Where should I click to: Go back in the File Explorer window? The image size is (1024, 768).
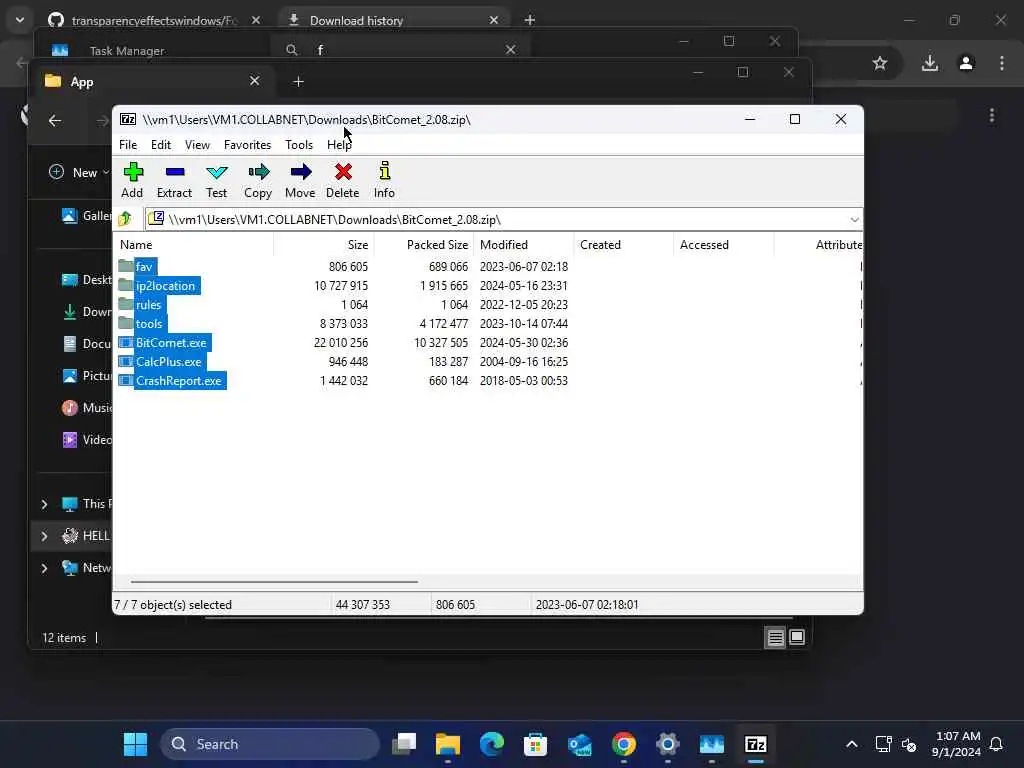point(55,120)
